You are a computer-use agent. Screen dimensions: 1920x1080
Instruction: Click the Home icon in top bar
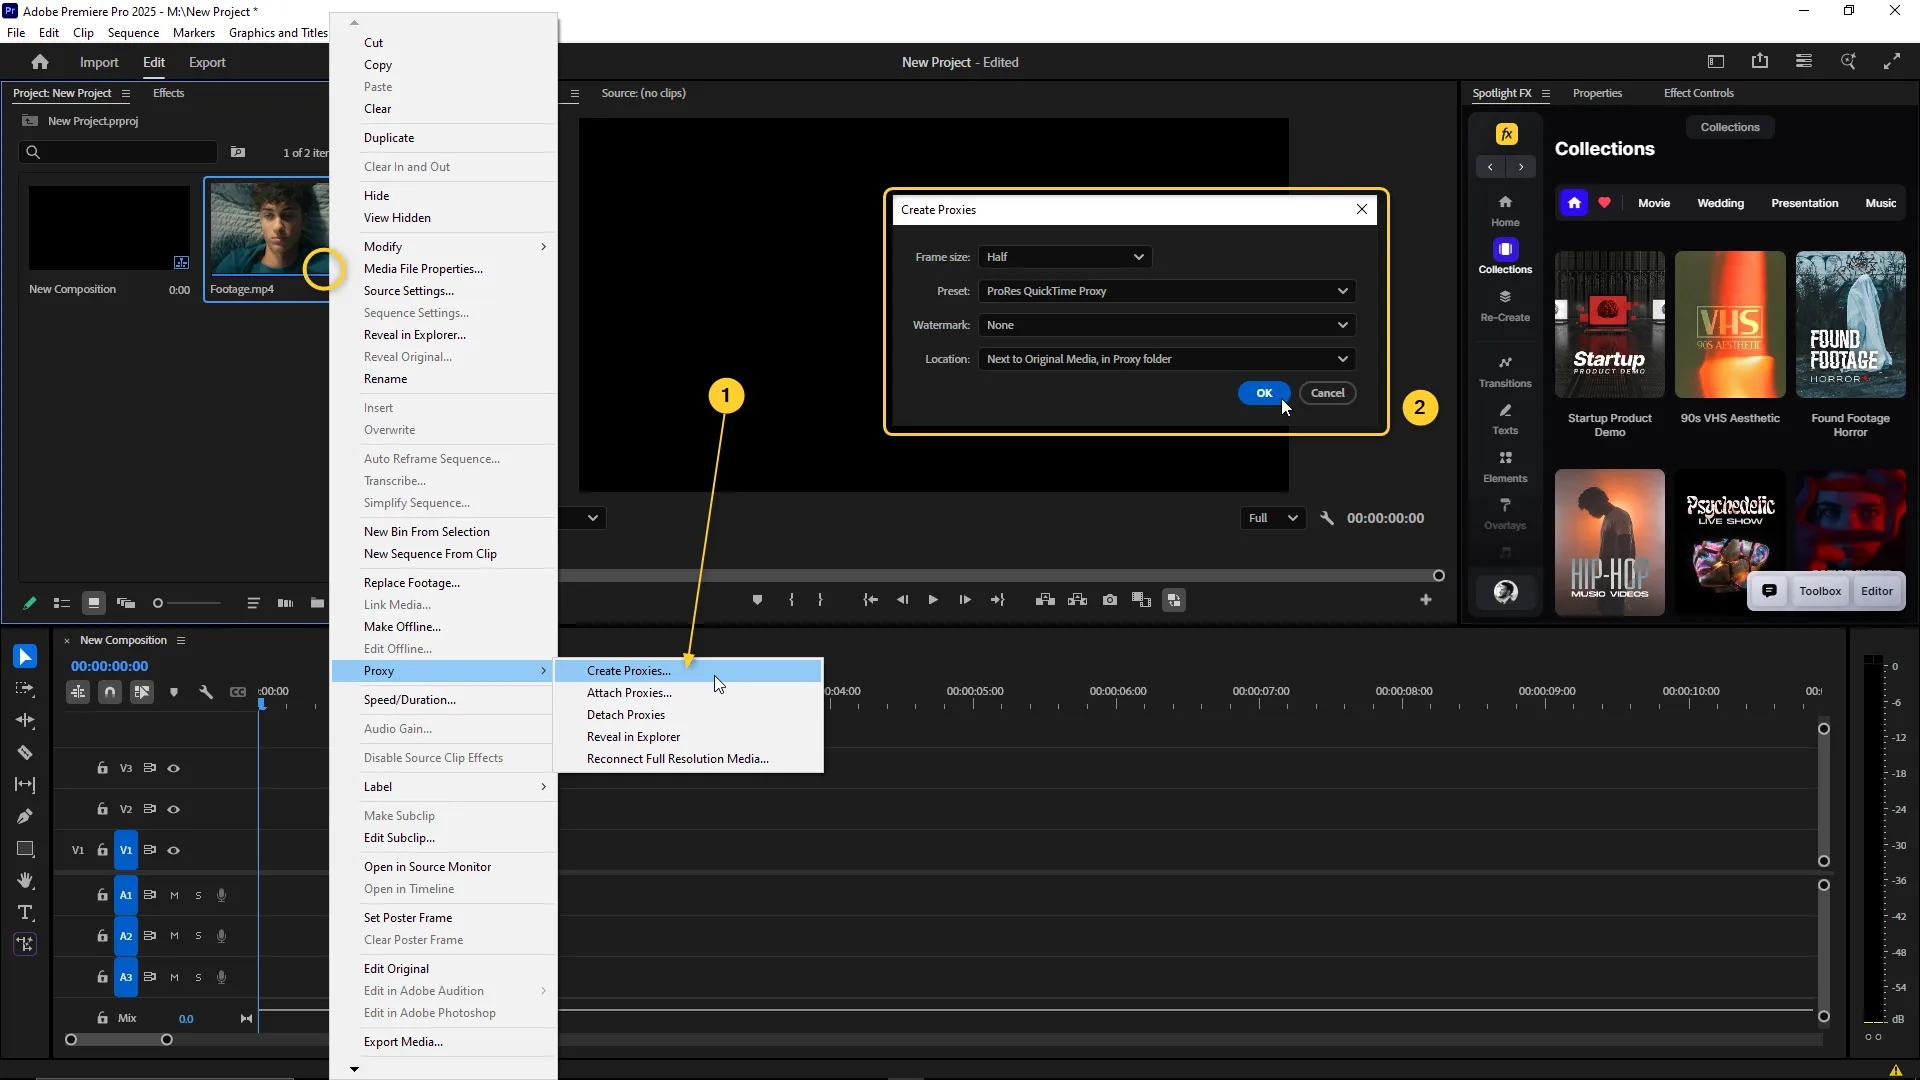(40, 62)
